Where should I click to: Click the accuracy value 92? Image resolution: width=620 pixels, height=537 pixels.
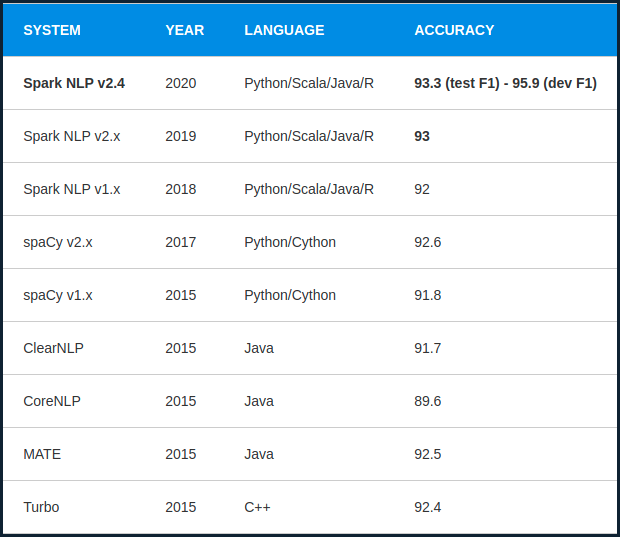click(x=422, y=189)
